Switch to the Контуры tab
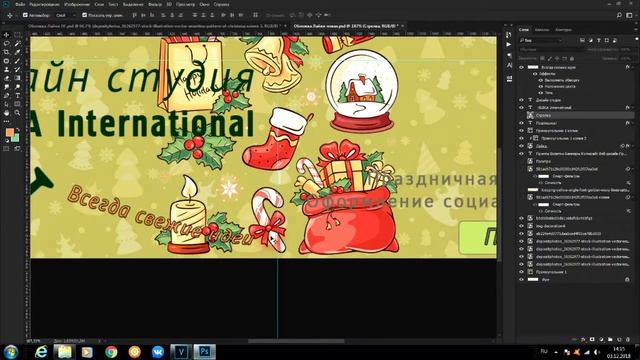The image size is (640, 360). (x=563, y=30)
